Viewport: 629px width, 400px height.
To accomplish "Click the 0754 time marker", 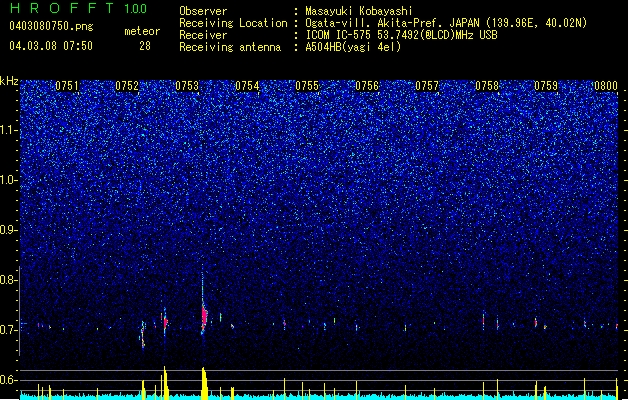I will point(247,86).
